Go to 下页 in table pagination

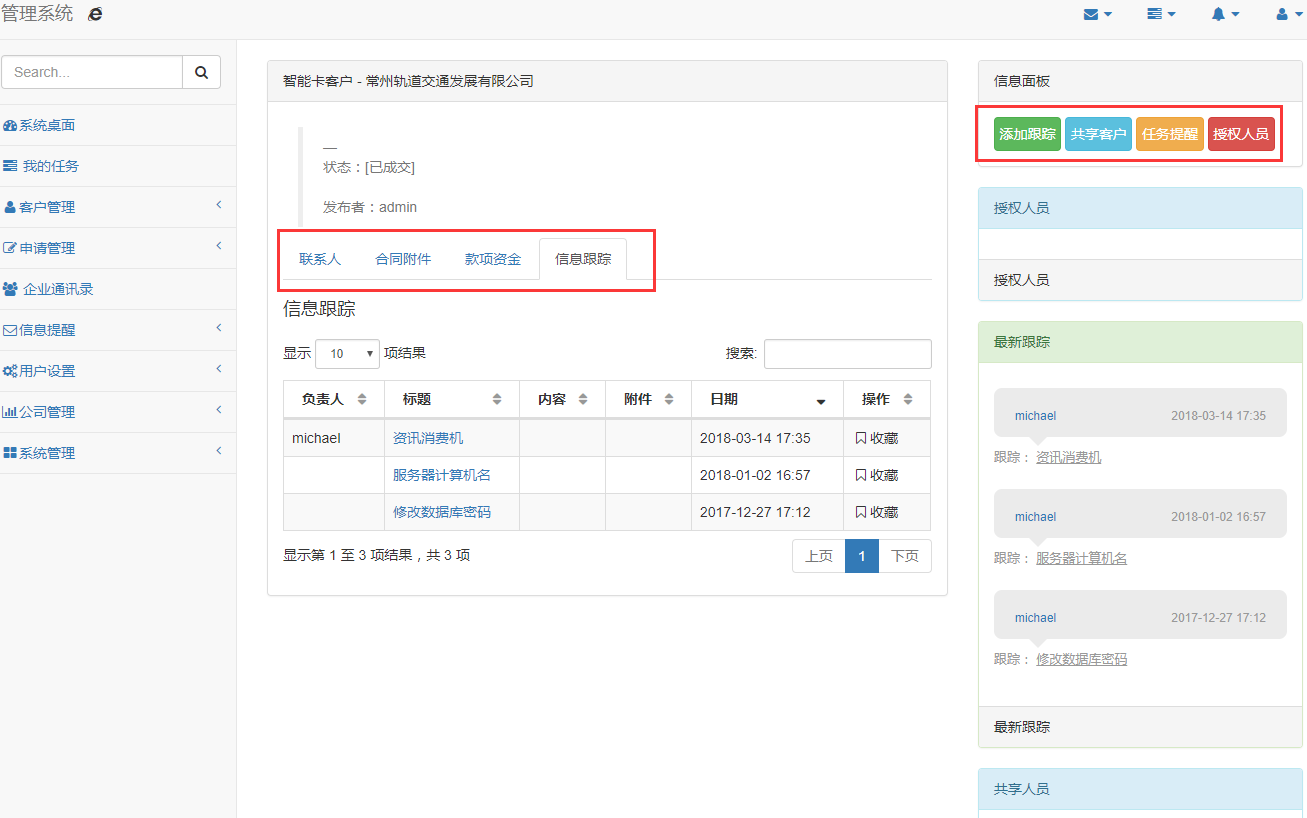(904, 556)
